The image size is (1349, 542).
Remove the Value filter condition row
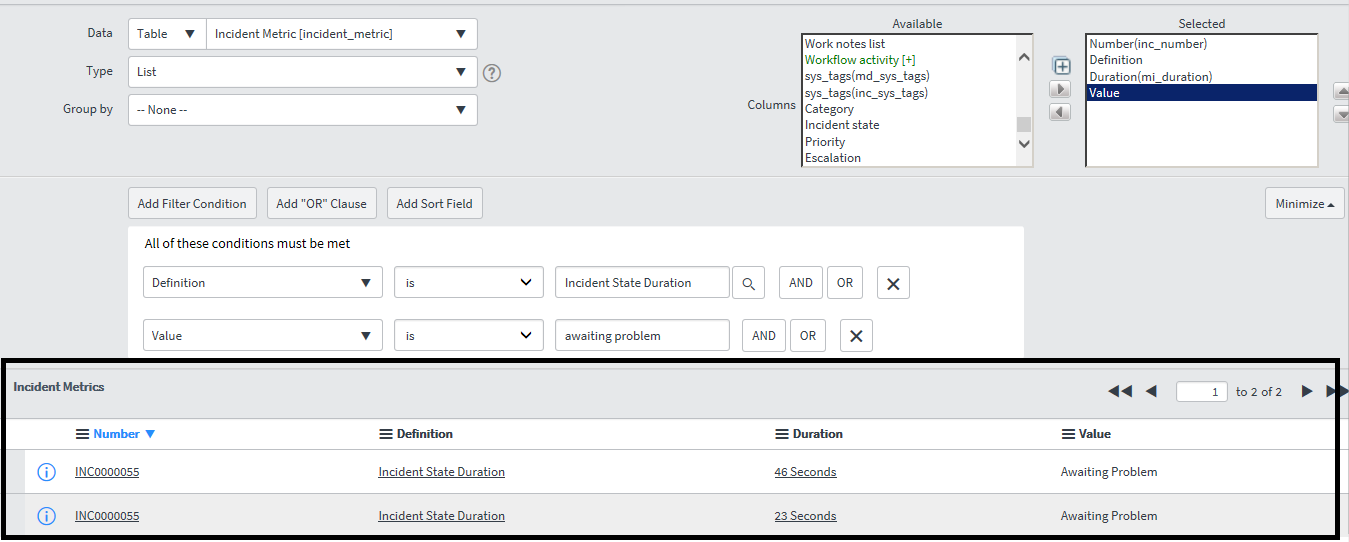coord(856,336)
